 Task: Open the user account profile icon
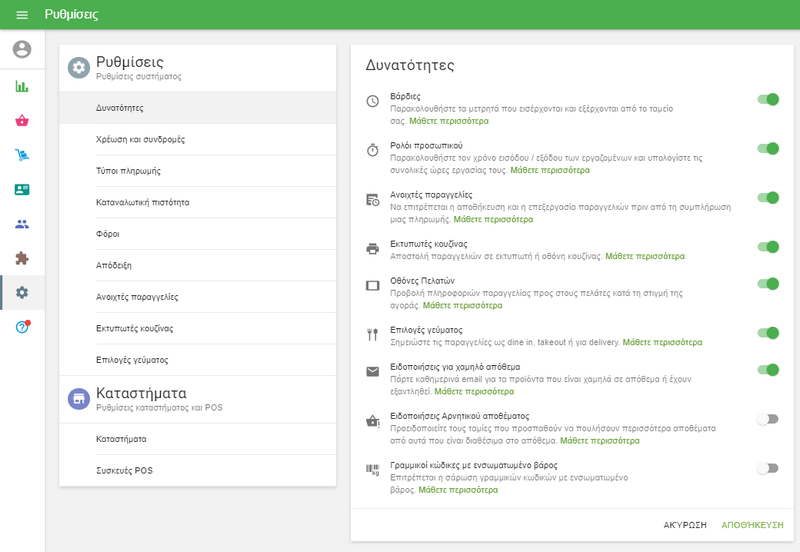(x=22, y=50)
